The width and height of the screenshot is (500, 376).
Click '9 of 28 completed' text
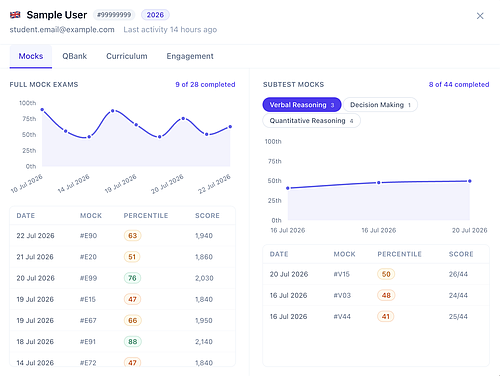(x=205, y=84)
